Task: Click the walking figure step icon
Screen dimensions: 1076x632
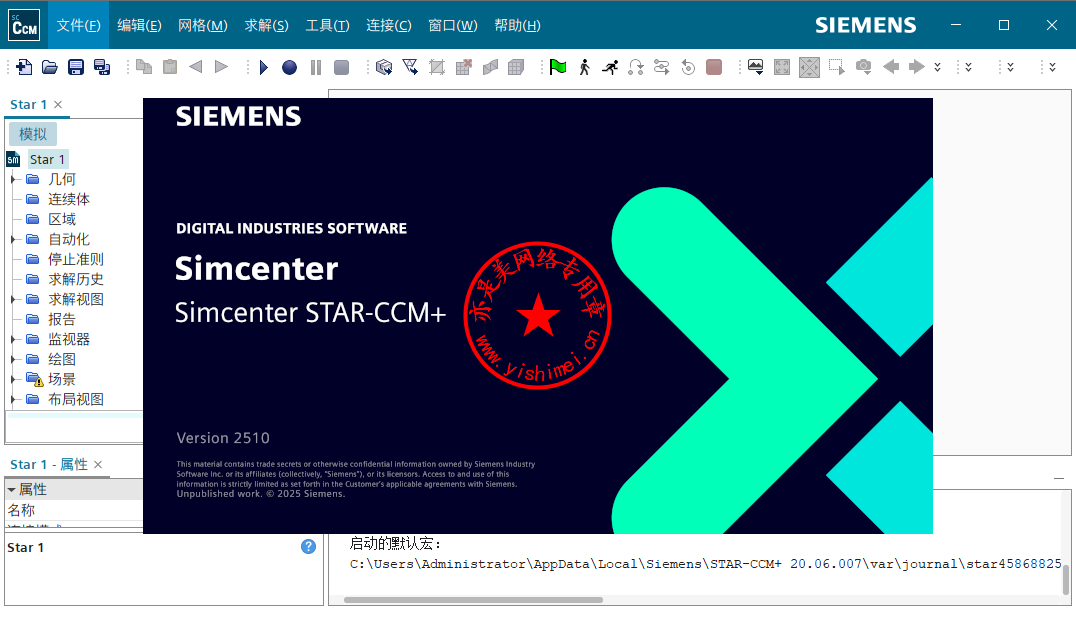Action: click(584, 67)
